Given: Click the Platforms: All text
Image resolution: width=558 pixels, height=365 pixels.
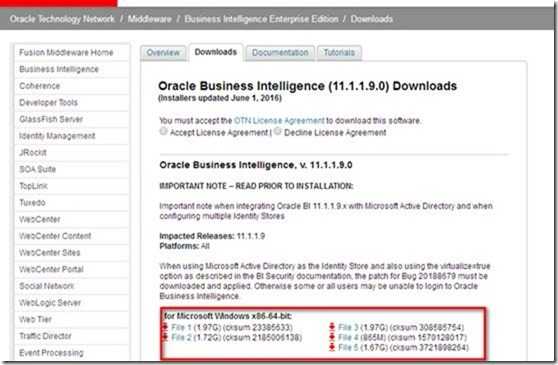Looking at the screenshot, I should [x=184, y=246].
